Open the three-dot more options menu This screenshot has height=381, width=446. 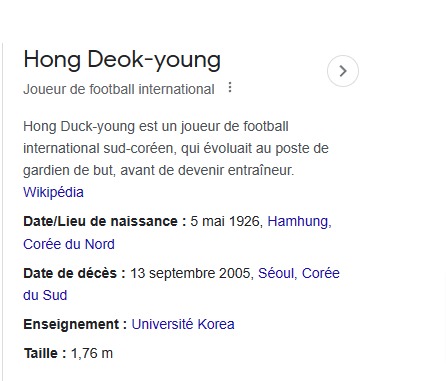coord(230,88)
